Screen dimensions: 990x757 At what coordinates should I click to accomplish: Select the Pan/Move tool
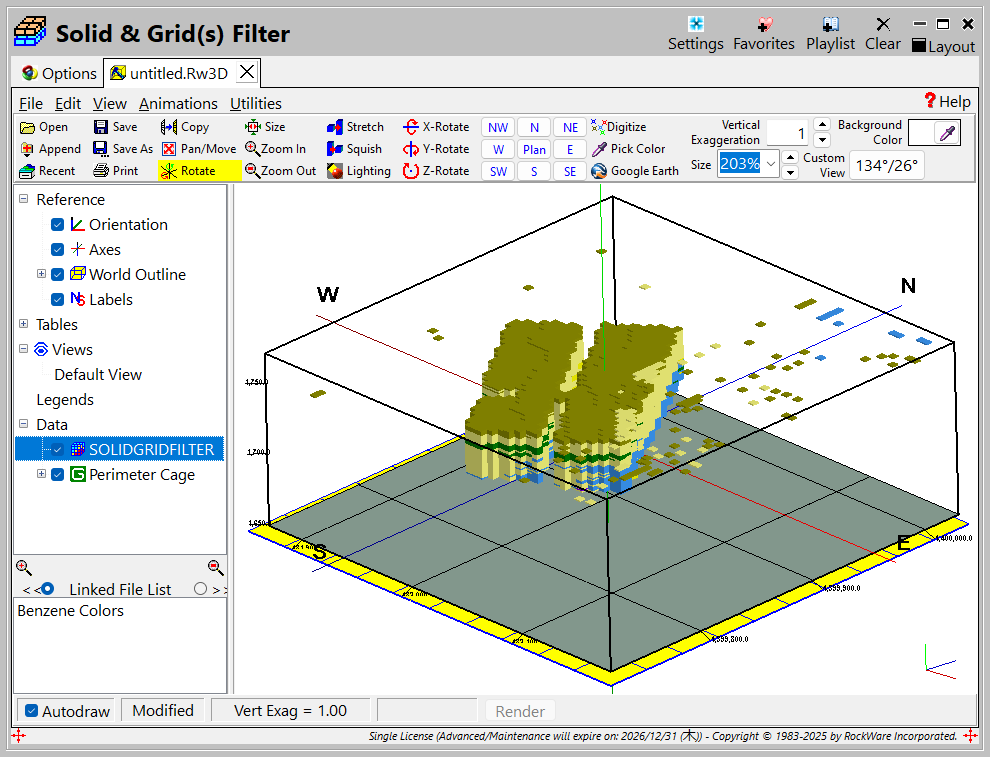tap(169, 149)
